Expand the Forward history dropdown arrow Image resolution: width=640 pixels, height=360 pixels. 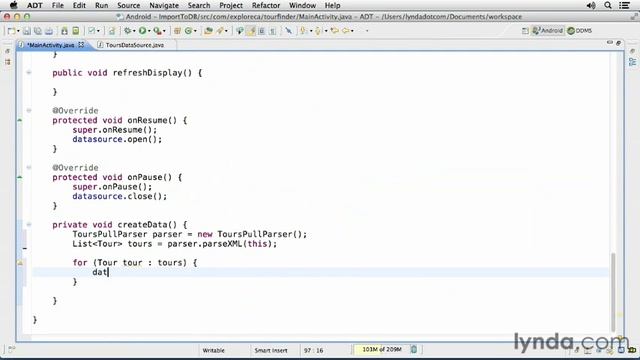[x=352, y=31]
